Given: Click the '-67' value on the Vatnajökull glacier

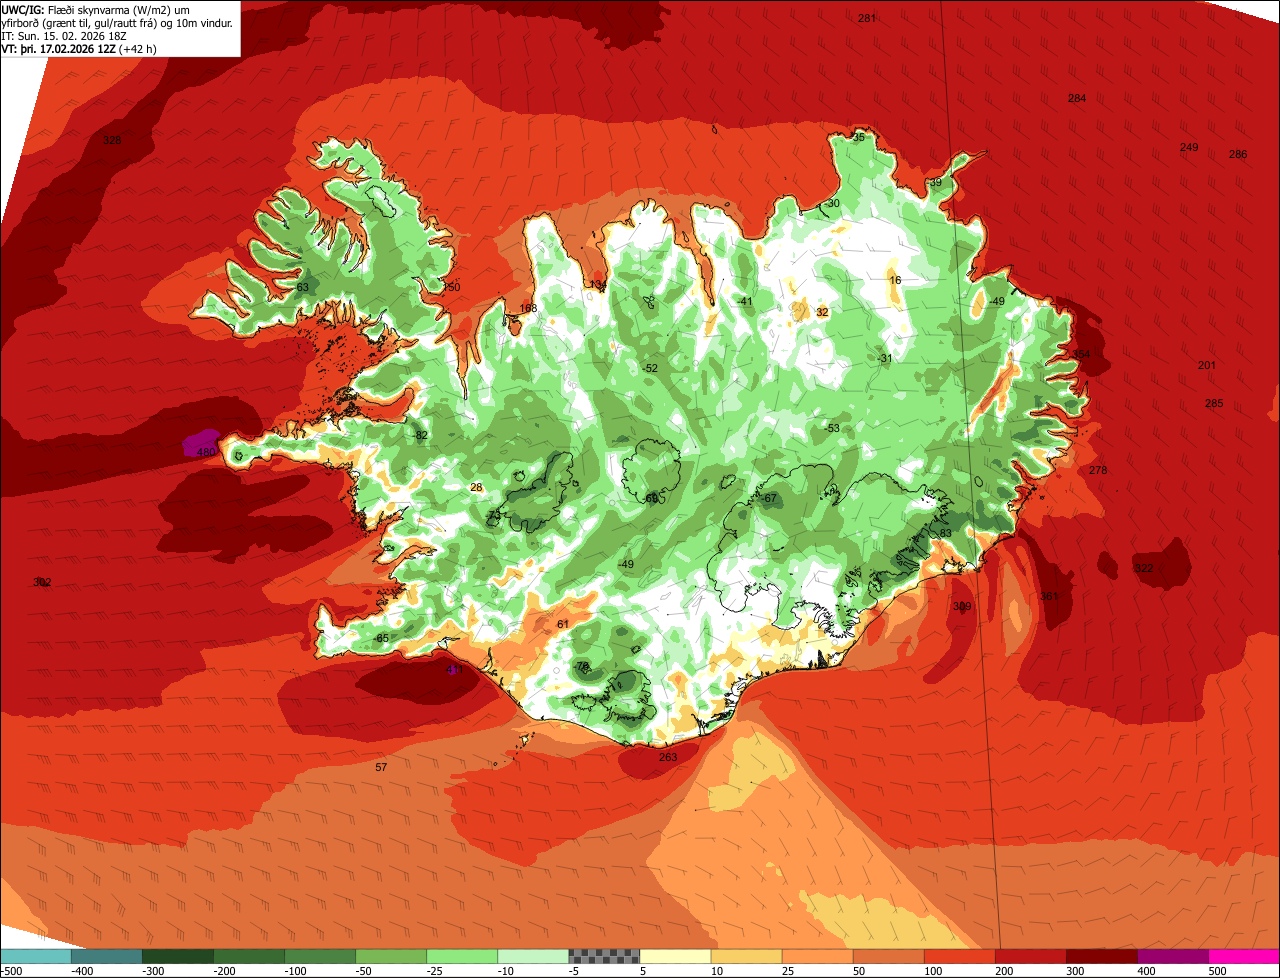Looking at the screenshot, I should pos(768,497).
